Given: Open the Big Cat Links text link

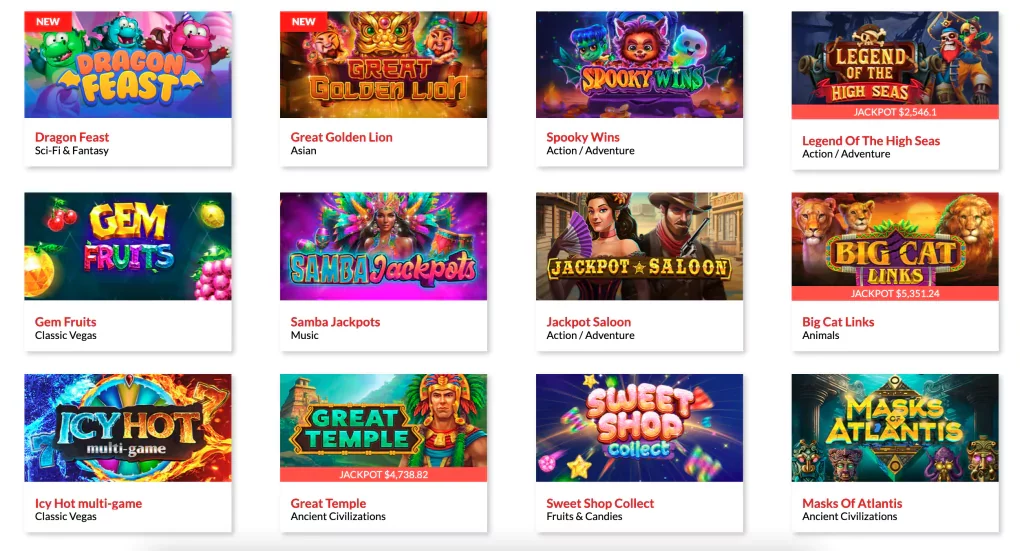Looking at the screenshot, I should 838,321.
